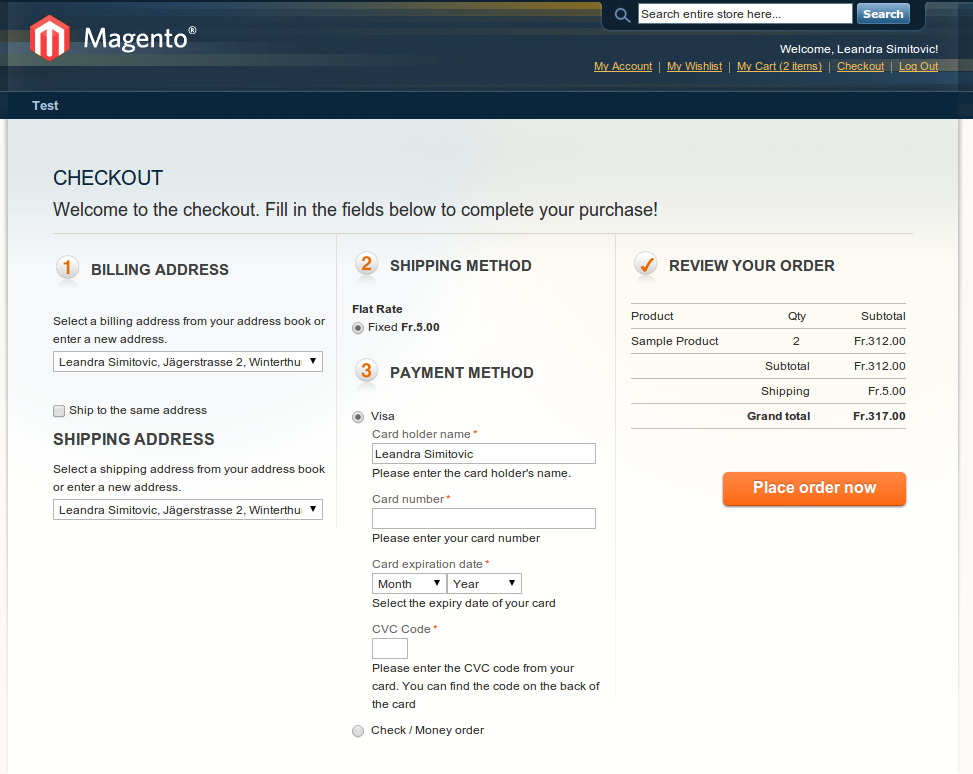Click the Card number input field
973x774 pixels.
click(483, 518)
